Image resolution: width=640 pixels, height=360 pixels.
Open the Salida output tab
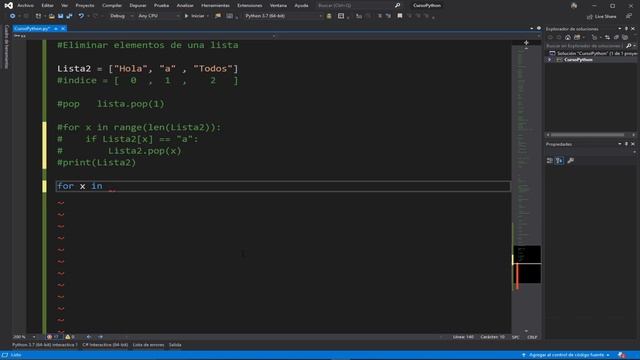point(175,345)
